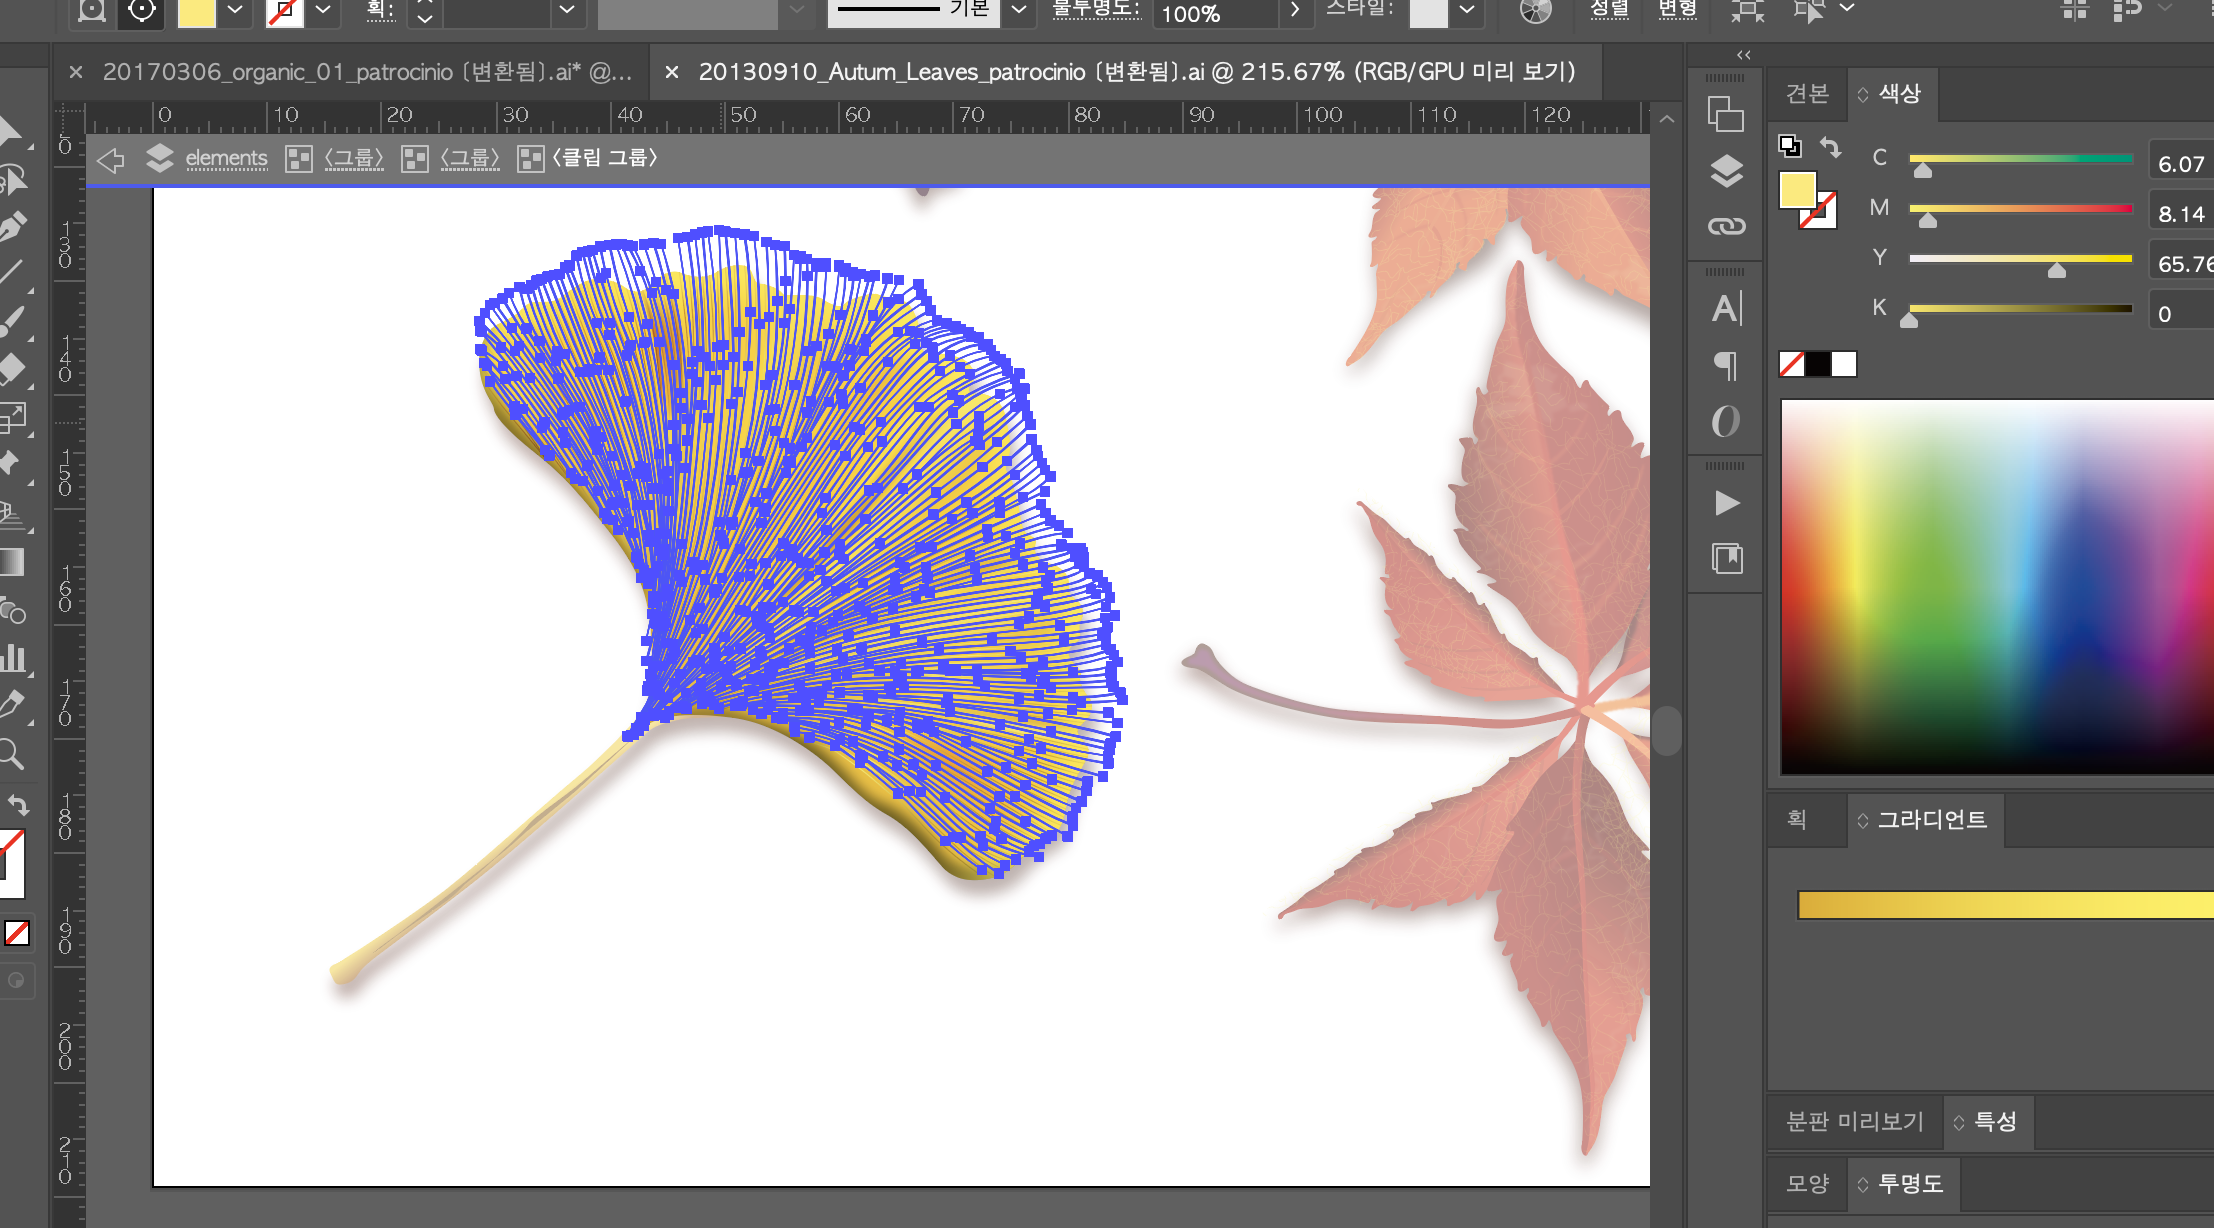Open the fill color dropdown arrow
Image resolution: width=2214 pixels, height=1228 pixels.
point(235,11)
